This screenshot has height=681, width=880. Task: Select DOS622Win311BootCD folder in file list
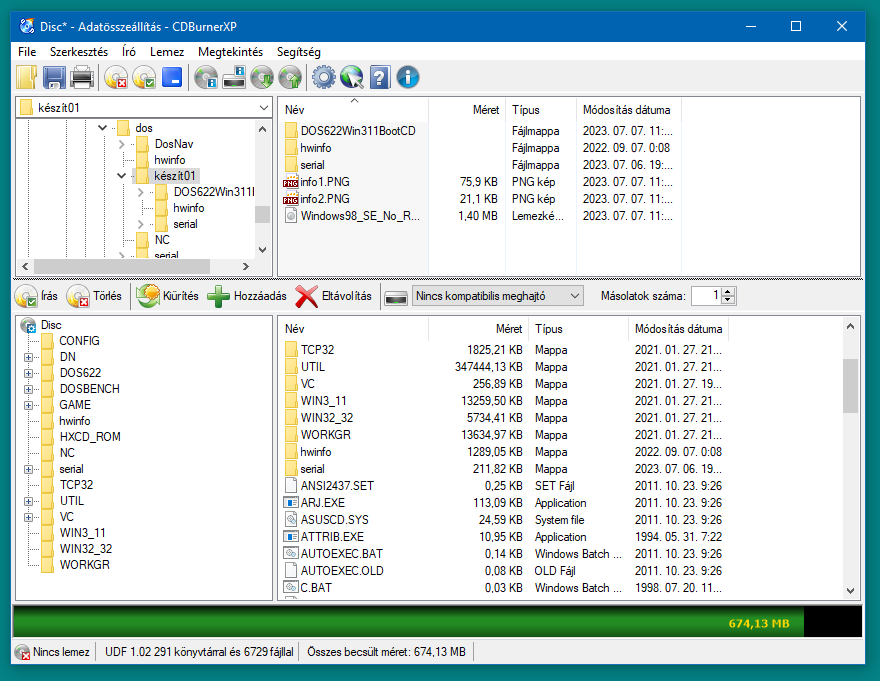[x=358, y=131]
